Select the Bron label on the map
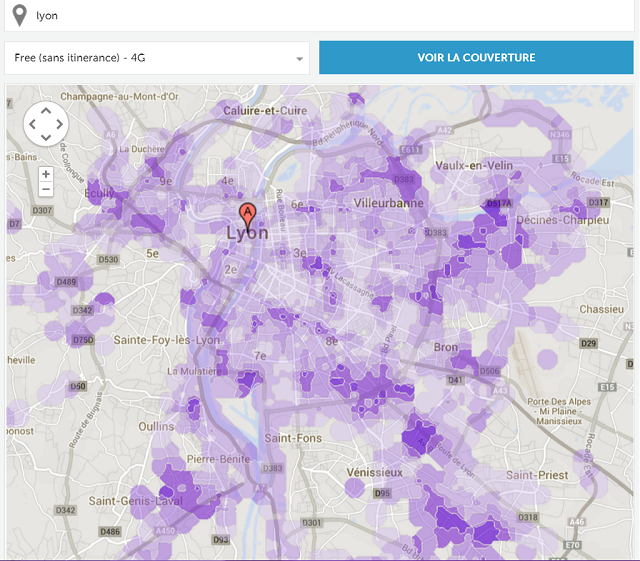The width and height of the screenshot is (640, 561). point(446,347)
